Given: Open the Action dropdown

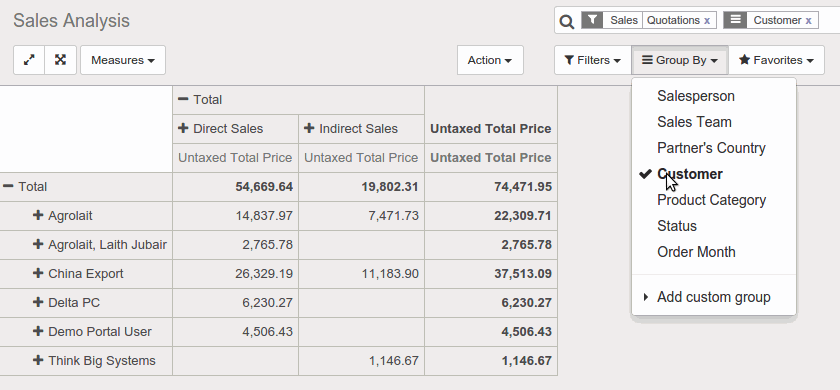Looking at the screenshot, I should point(490,60).
